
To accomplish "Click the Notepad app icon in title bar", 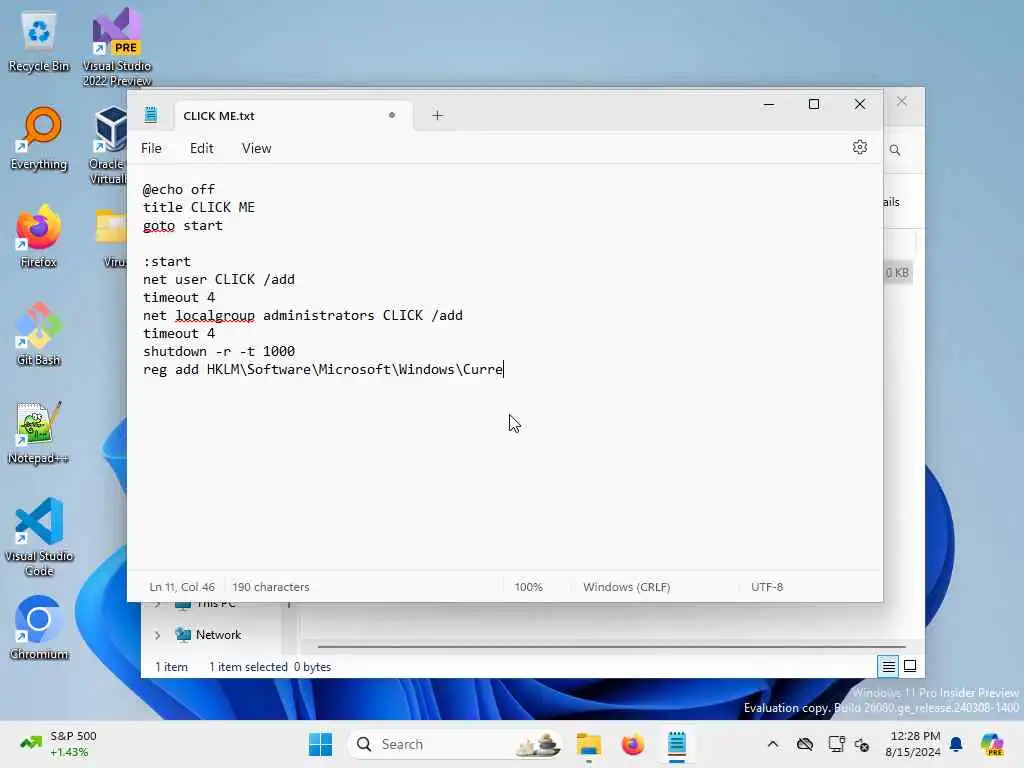I will pyautogui.click(x=151, y=115).
